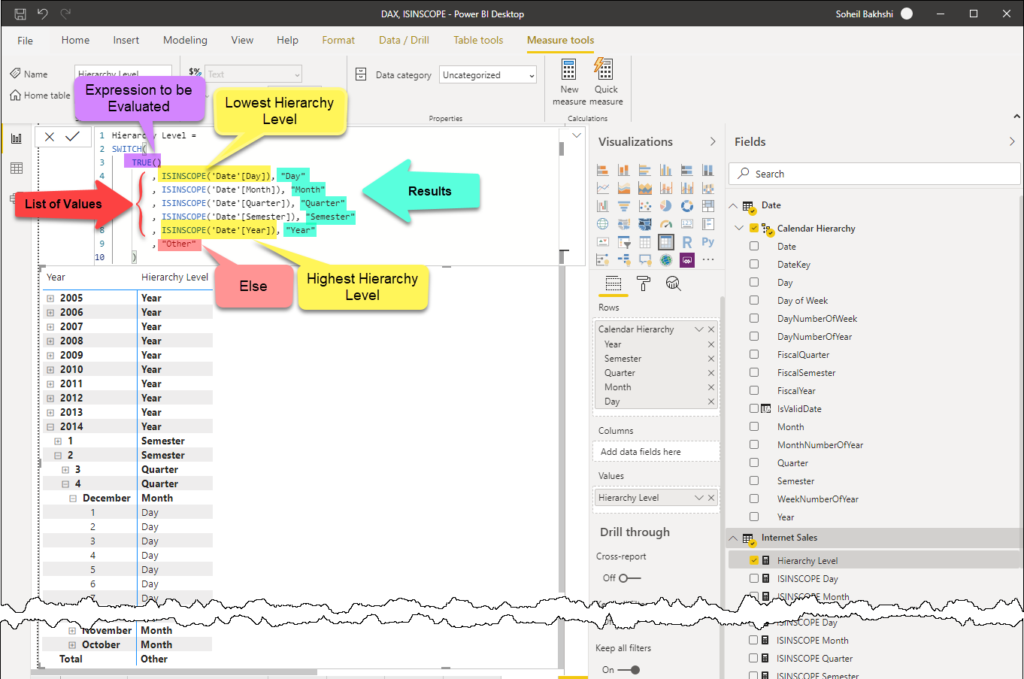
Task: Commit the formula with the checkmark
Action: [72, 136]
